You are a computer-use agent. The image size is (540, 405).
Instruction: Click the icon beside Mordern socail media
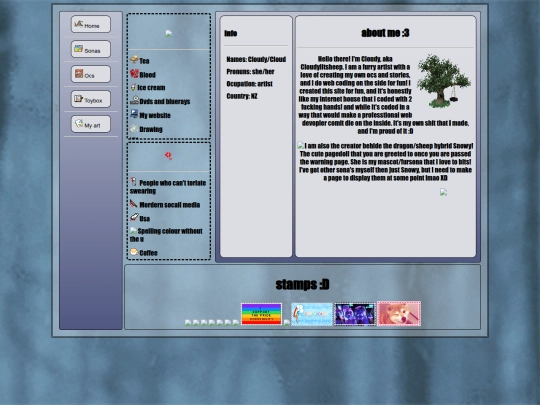tap(134, 204)
